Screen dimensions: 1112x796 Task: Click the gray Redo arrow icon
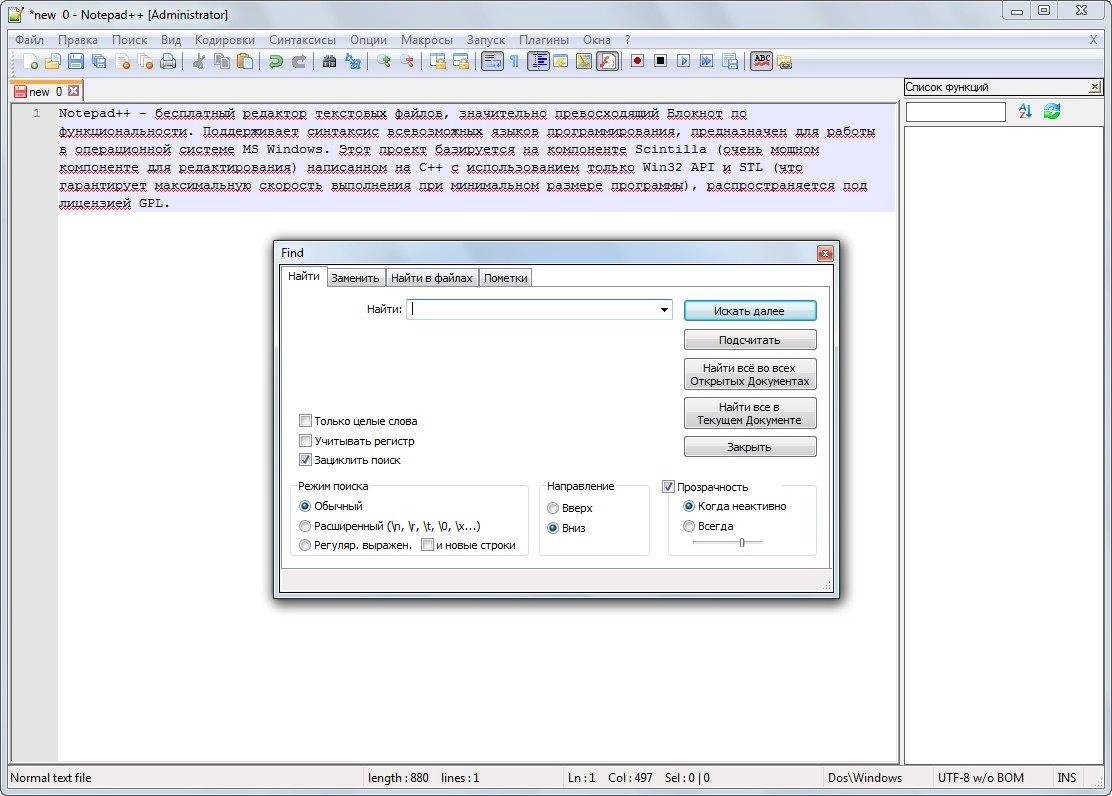pos(299,62)
